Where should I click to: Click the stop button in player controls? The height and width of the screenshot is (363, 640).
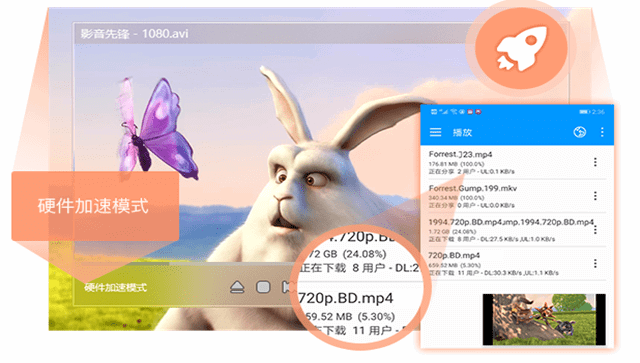263,287
